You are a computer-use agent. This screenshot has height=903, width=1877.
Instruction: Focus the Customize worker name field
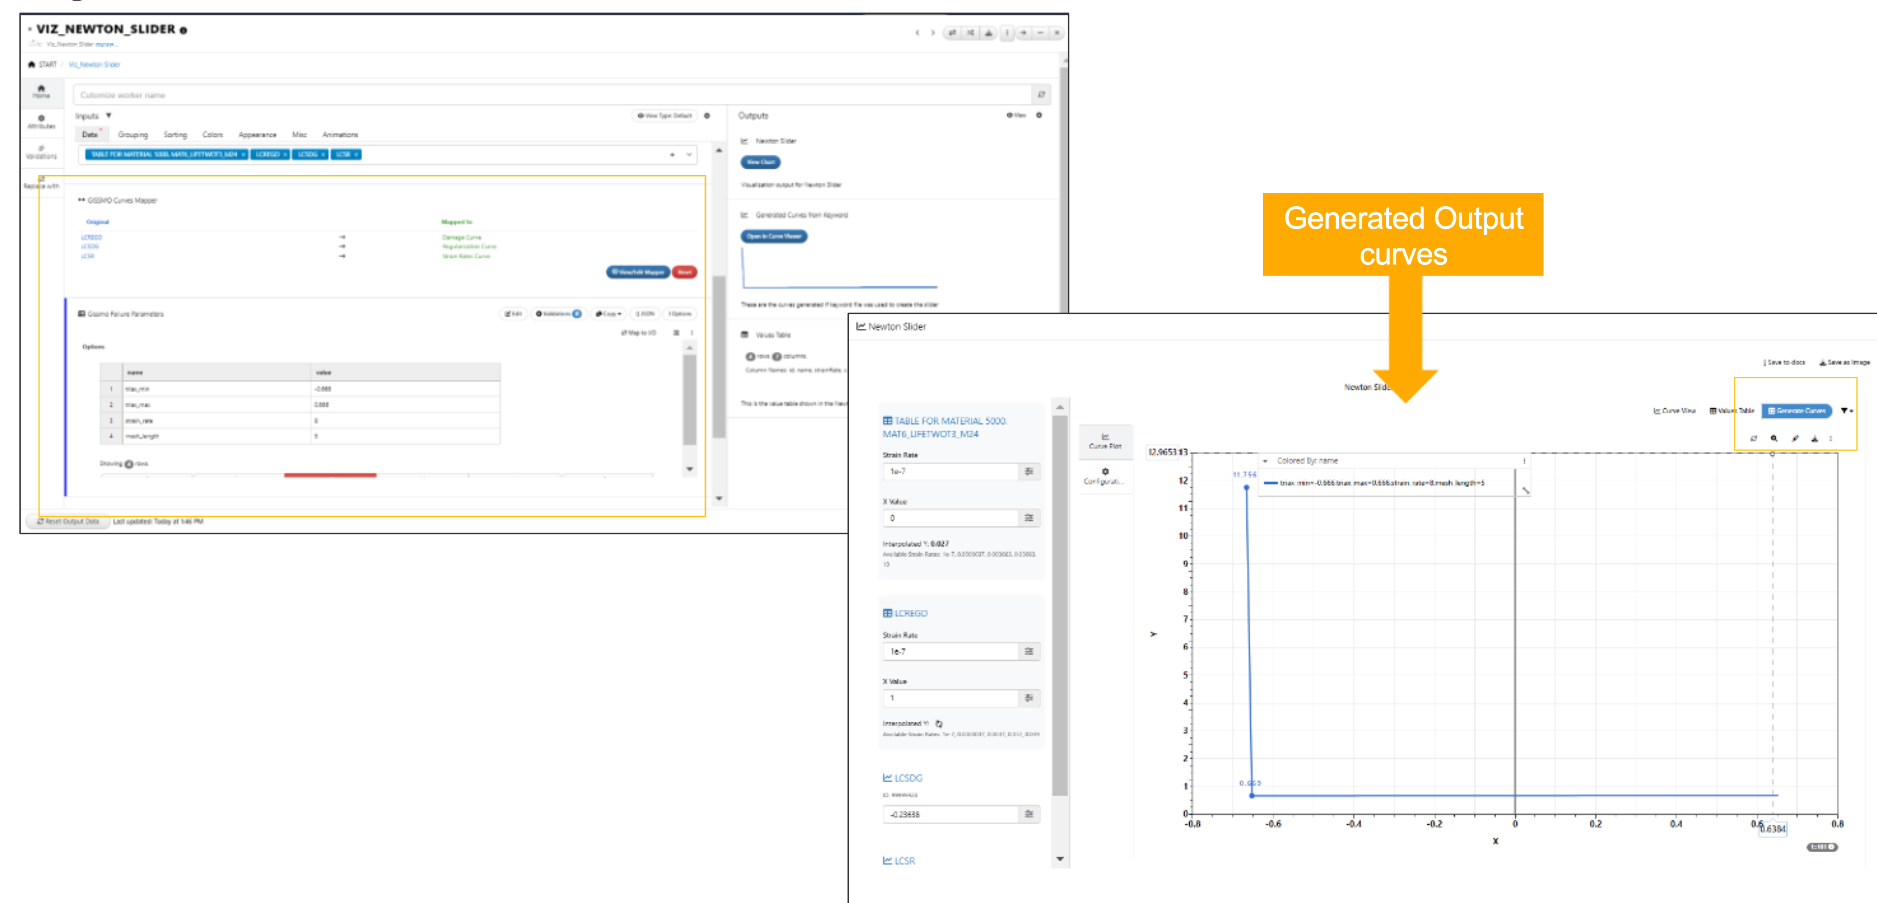[x=551, y=95]
